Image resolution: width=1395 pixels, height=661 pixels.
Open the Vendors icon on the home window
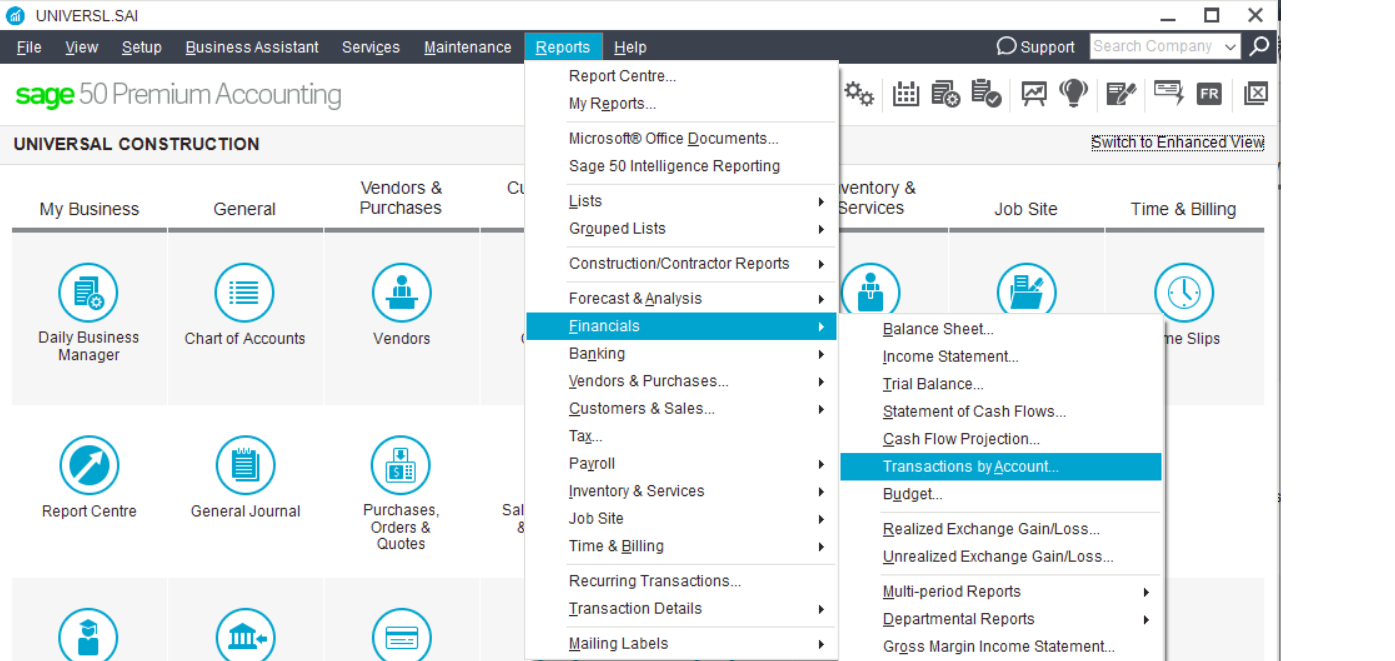click(401, 293)
